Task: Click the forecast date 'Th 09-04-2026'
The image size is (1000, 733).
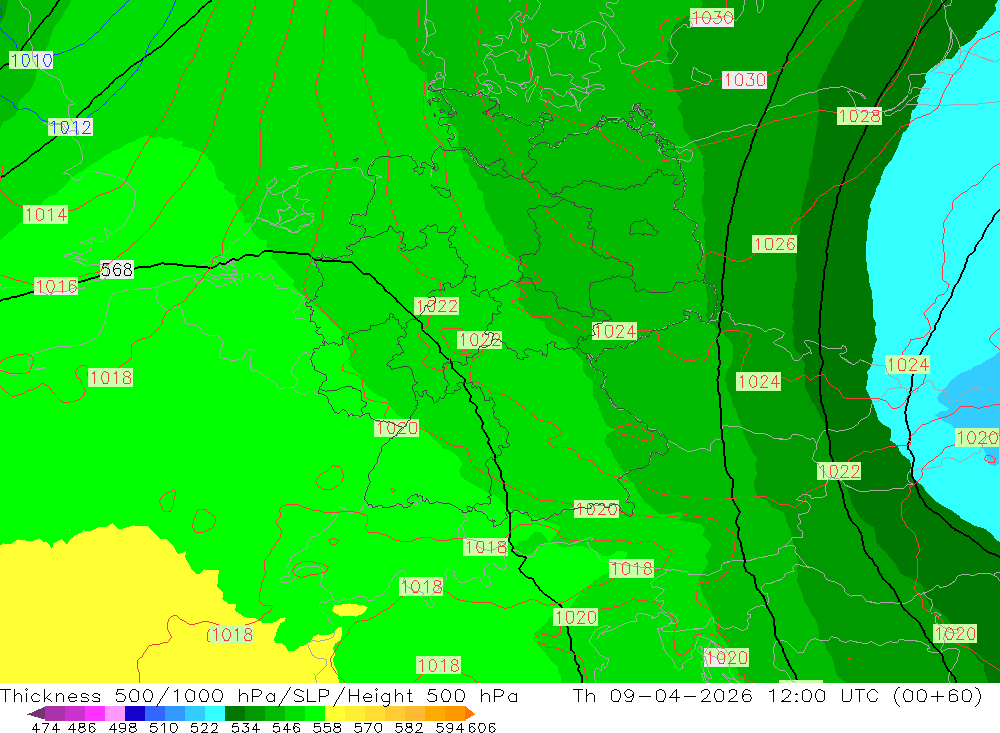Action: [x=663, y=695]
